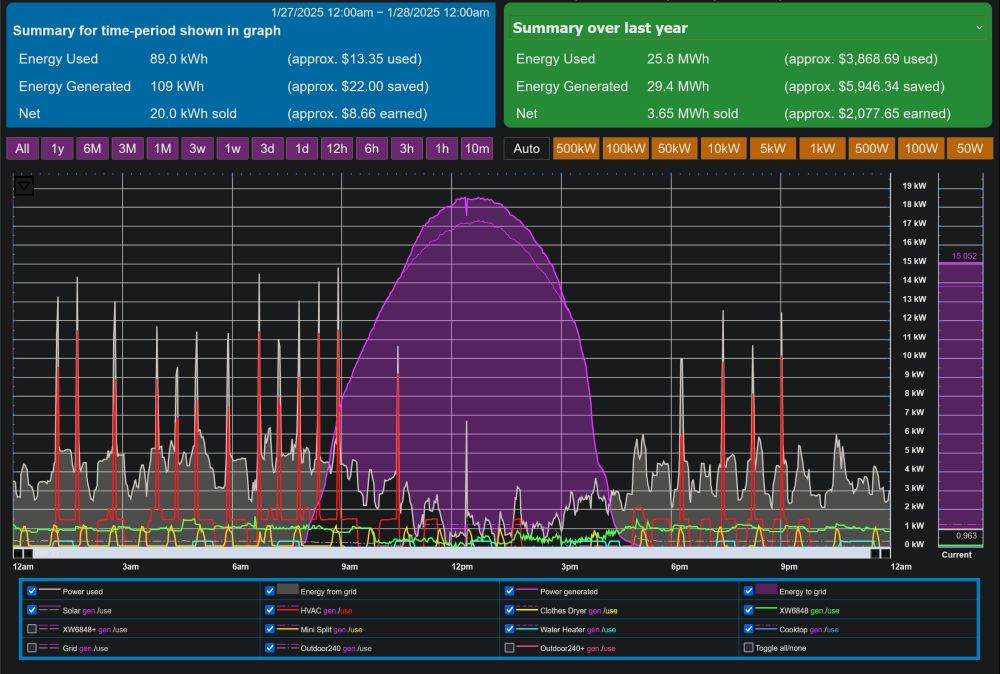Viewport: 1000px width, 674px height.
Task: Hide the Water Heater series
Action: pos(510,629)
